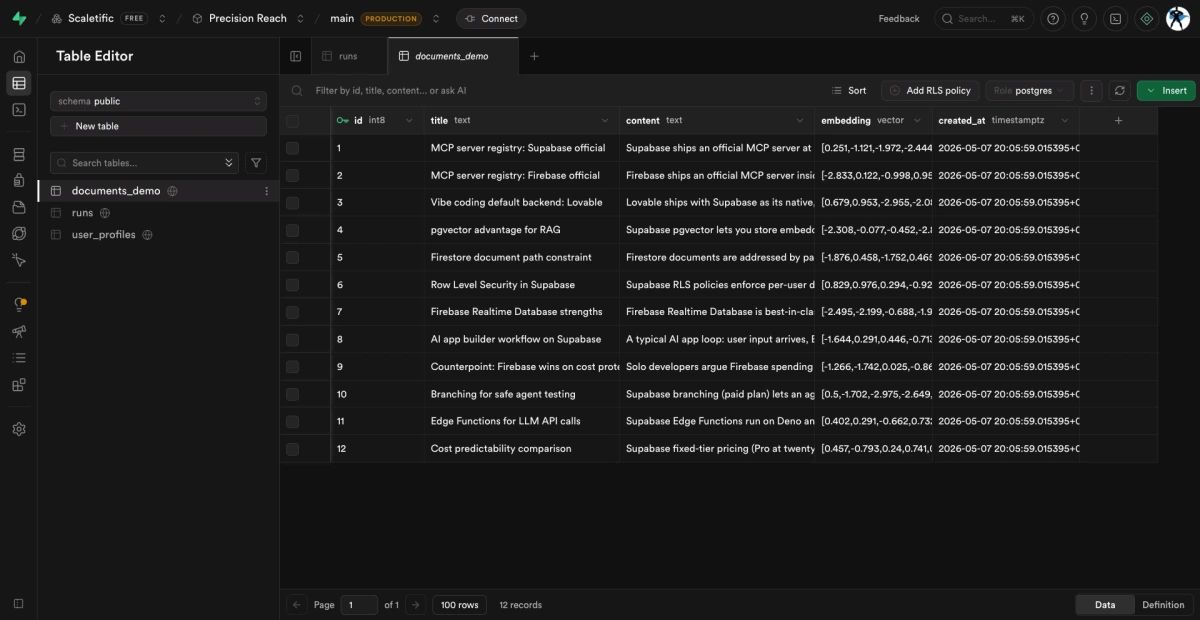
Task: Check the checkbox for row 7 Realtime Database
Action: (x=292, y=311)
